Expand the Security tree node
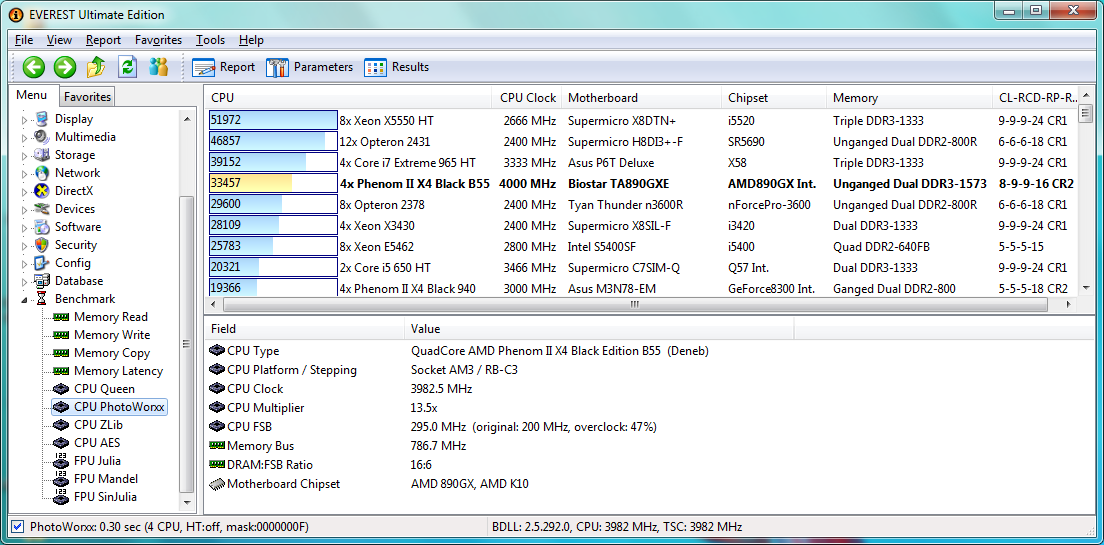 click(x=25, y=246)
